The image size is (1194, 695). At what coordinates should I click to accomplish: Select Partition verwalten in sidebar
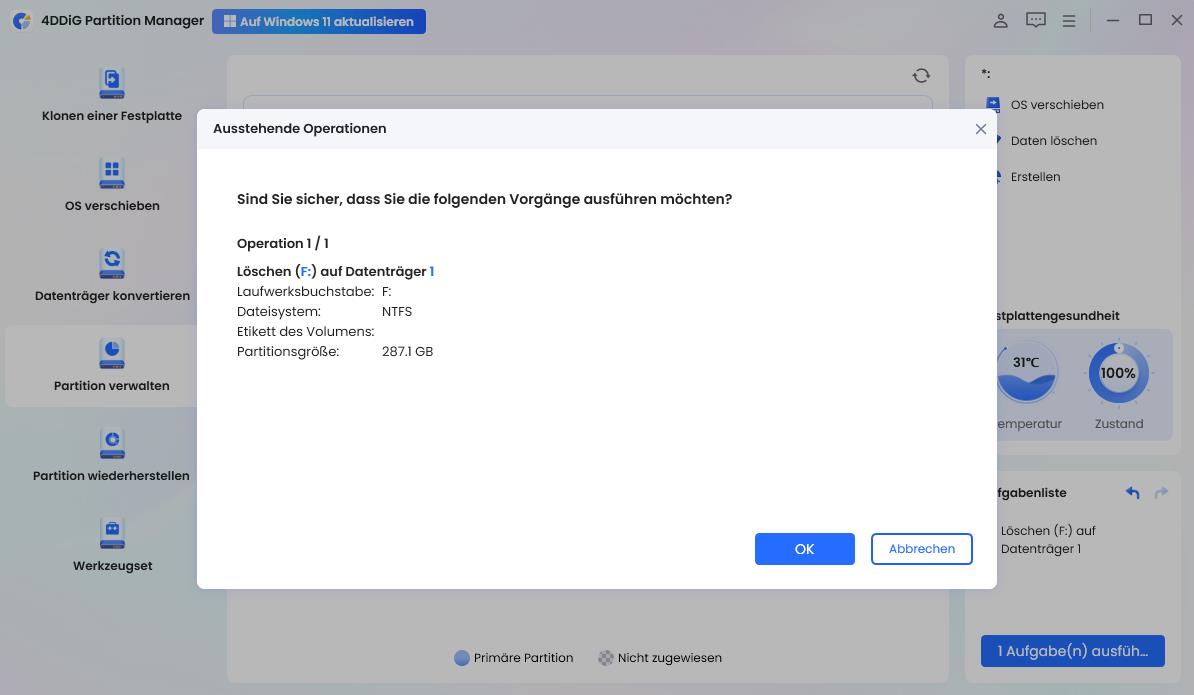112,365
